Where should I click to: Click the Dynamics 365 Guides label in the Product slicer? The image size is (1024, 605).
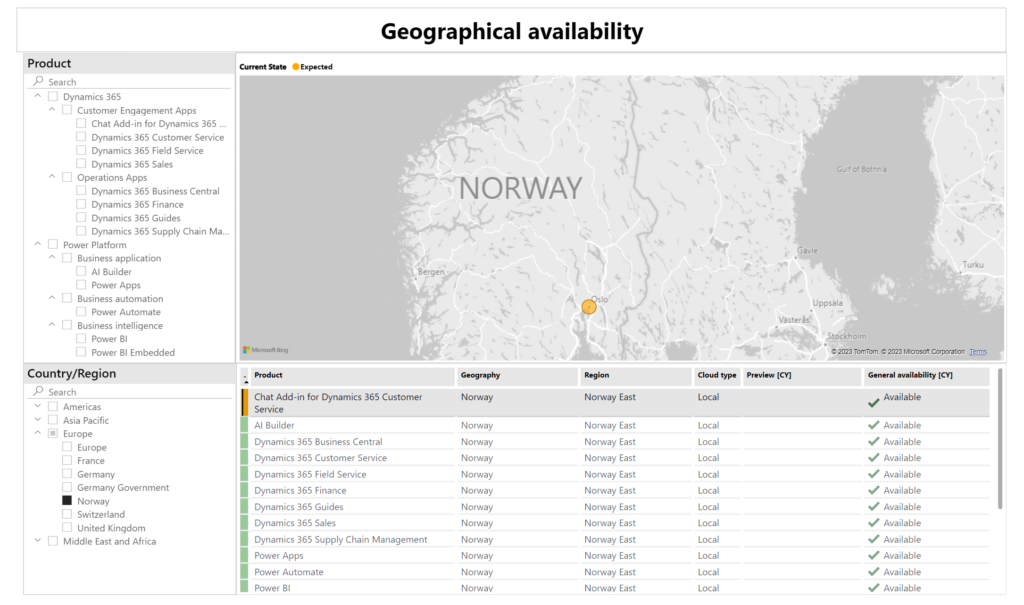pyautogui.click(x=136, y=218)
